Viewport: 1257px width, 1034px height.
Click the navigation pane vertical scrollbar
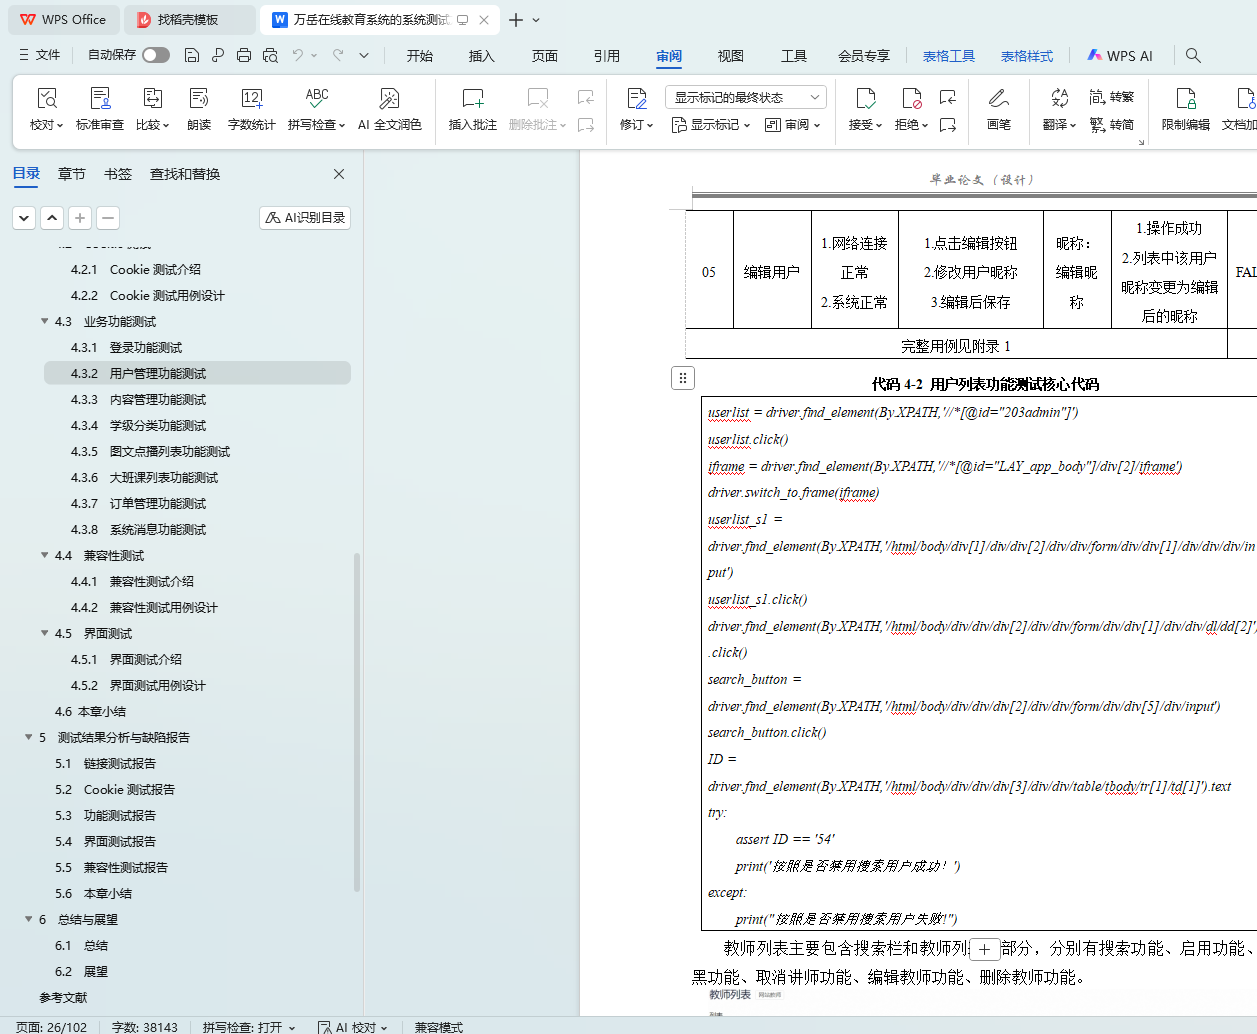click(357, 720)
